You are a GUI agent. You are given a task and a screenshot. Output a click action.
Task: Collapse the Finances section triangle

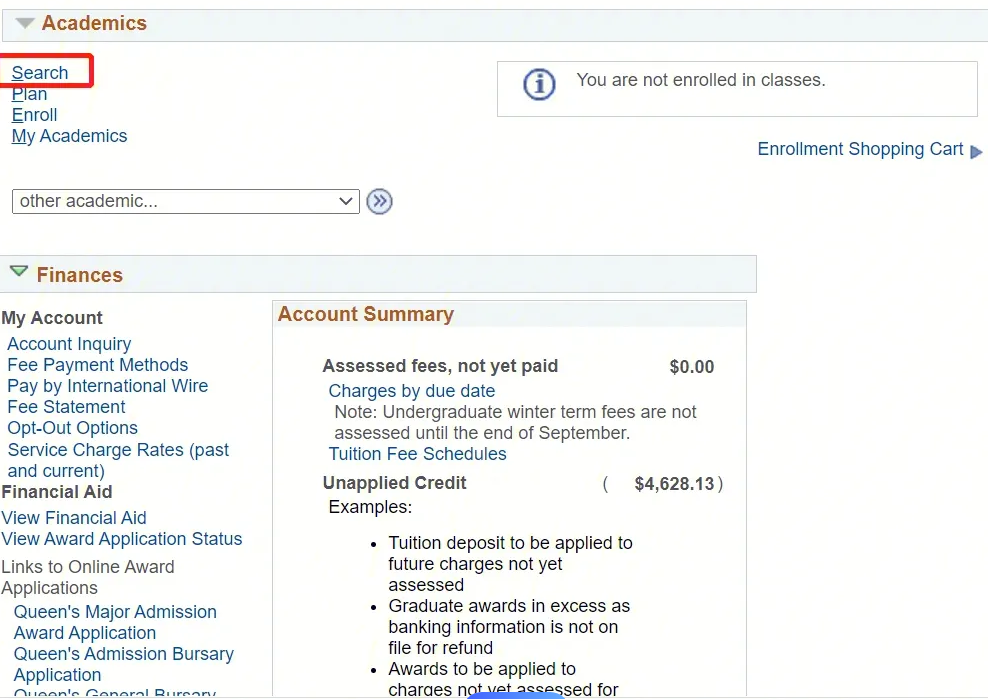[x=19, y=272]
